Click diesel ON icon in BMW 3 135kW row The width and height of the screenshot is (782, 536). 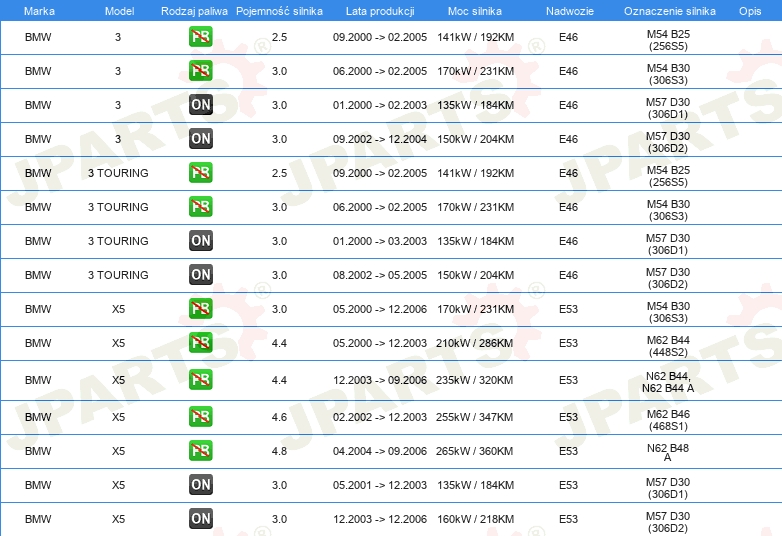pos(200,105)
